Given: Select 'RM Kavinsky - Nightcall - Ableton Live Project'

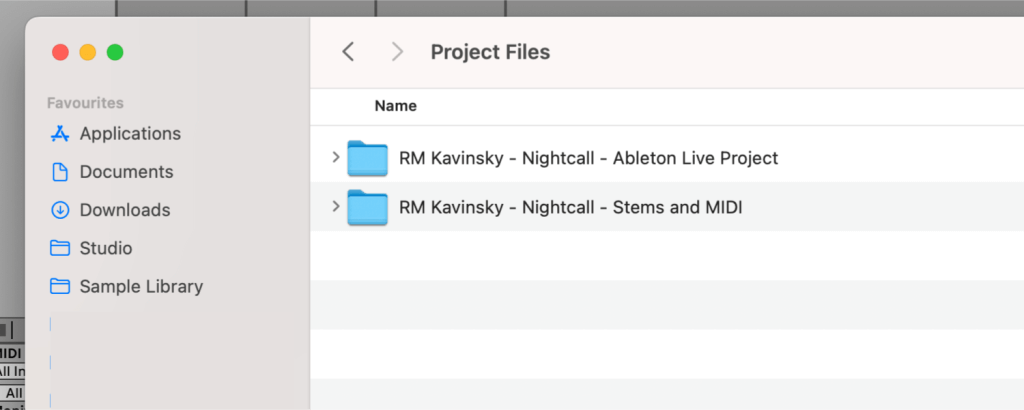Looking at the screenshot, I should (588, 158).
